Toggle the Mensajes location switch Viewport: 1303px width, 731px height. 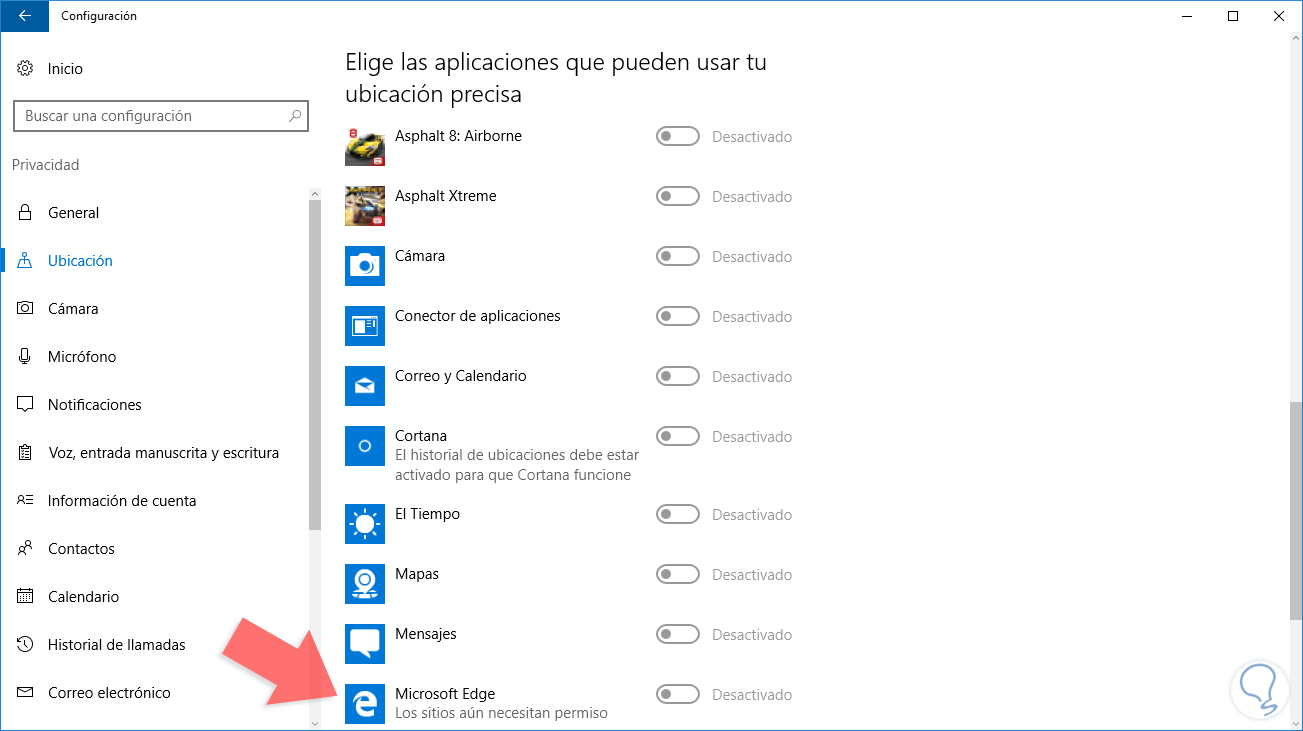677,634
